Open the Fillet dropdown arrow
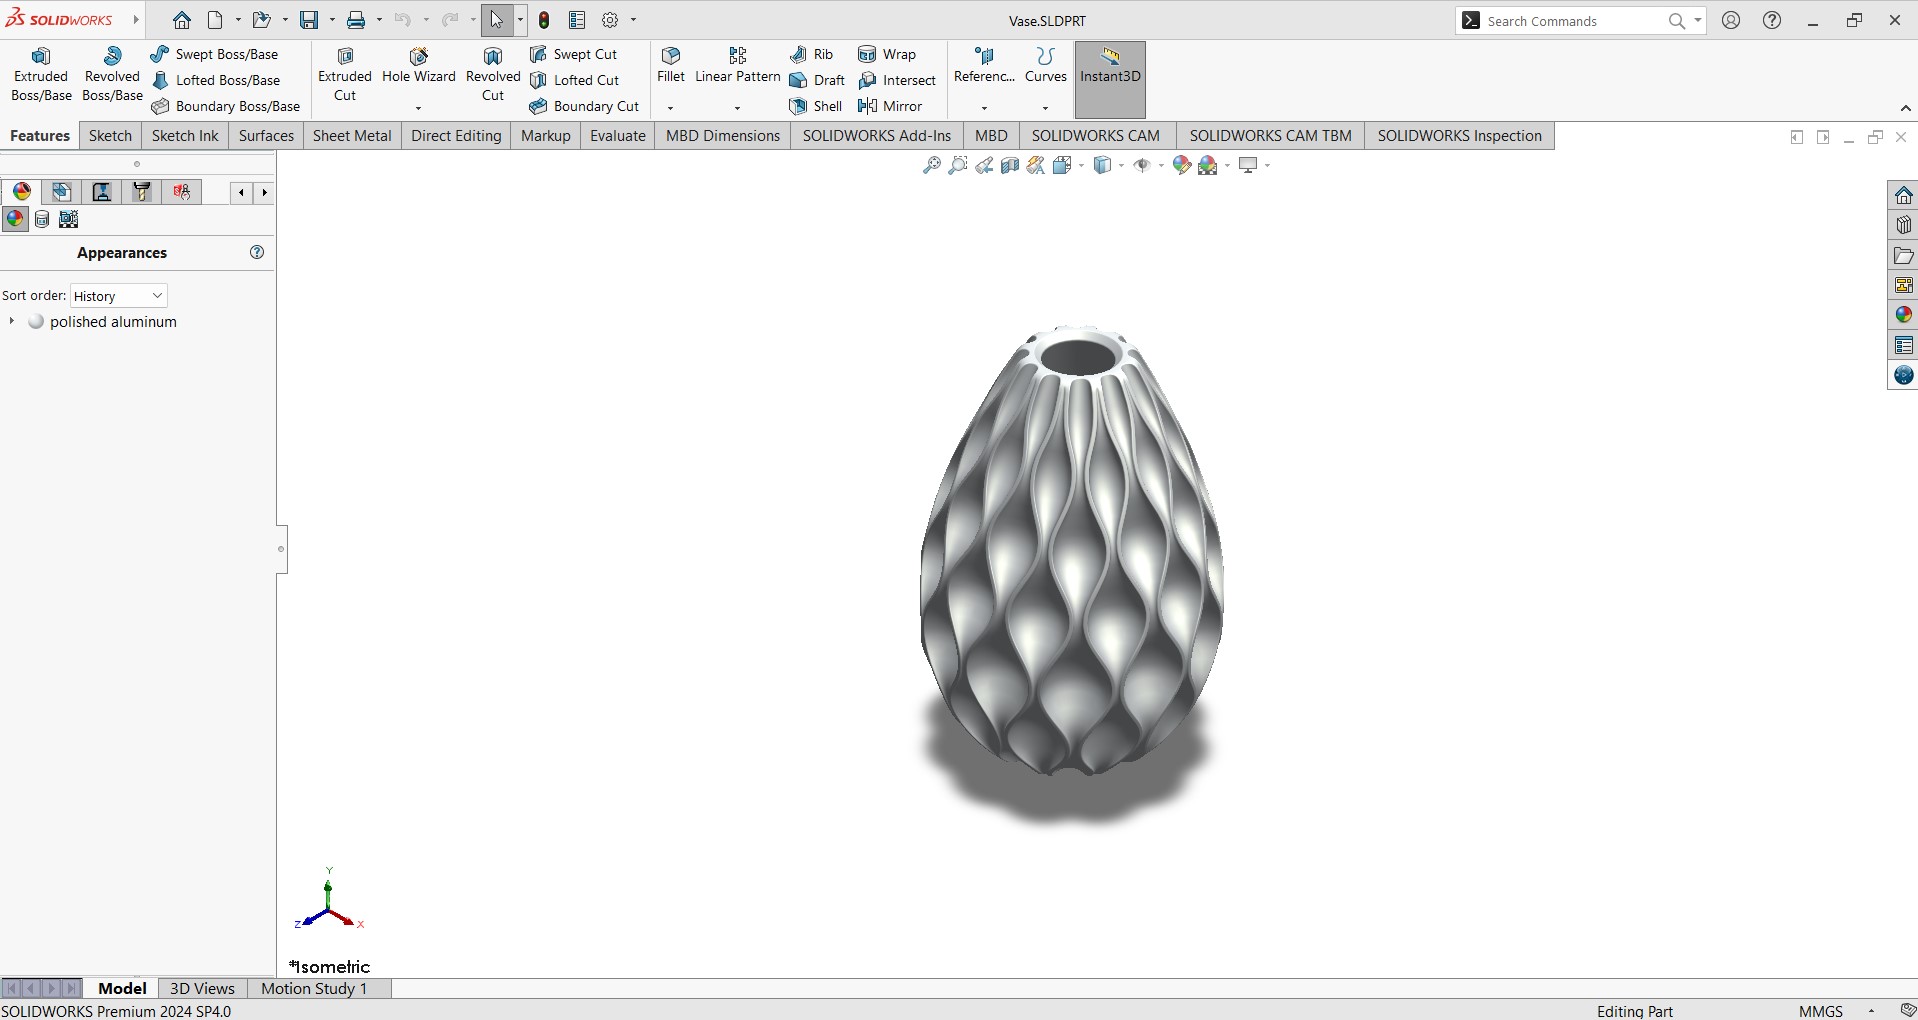The height and width of the screenshot is (1020, 1918). 671,107
